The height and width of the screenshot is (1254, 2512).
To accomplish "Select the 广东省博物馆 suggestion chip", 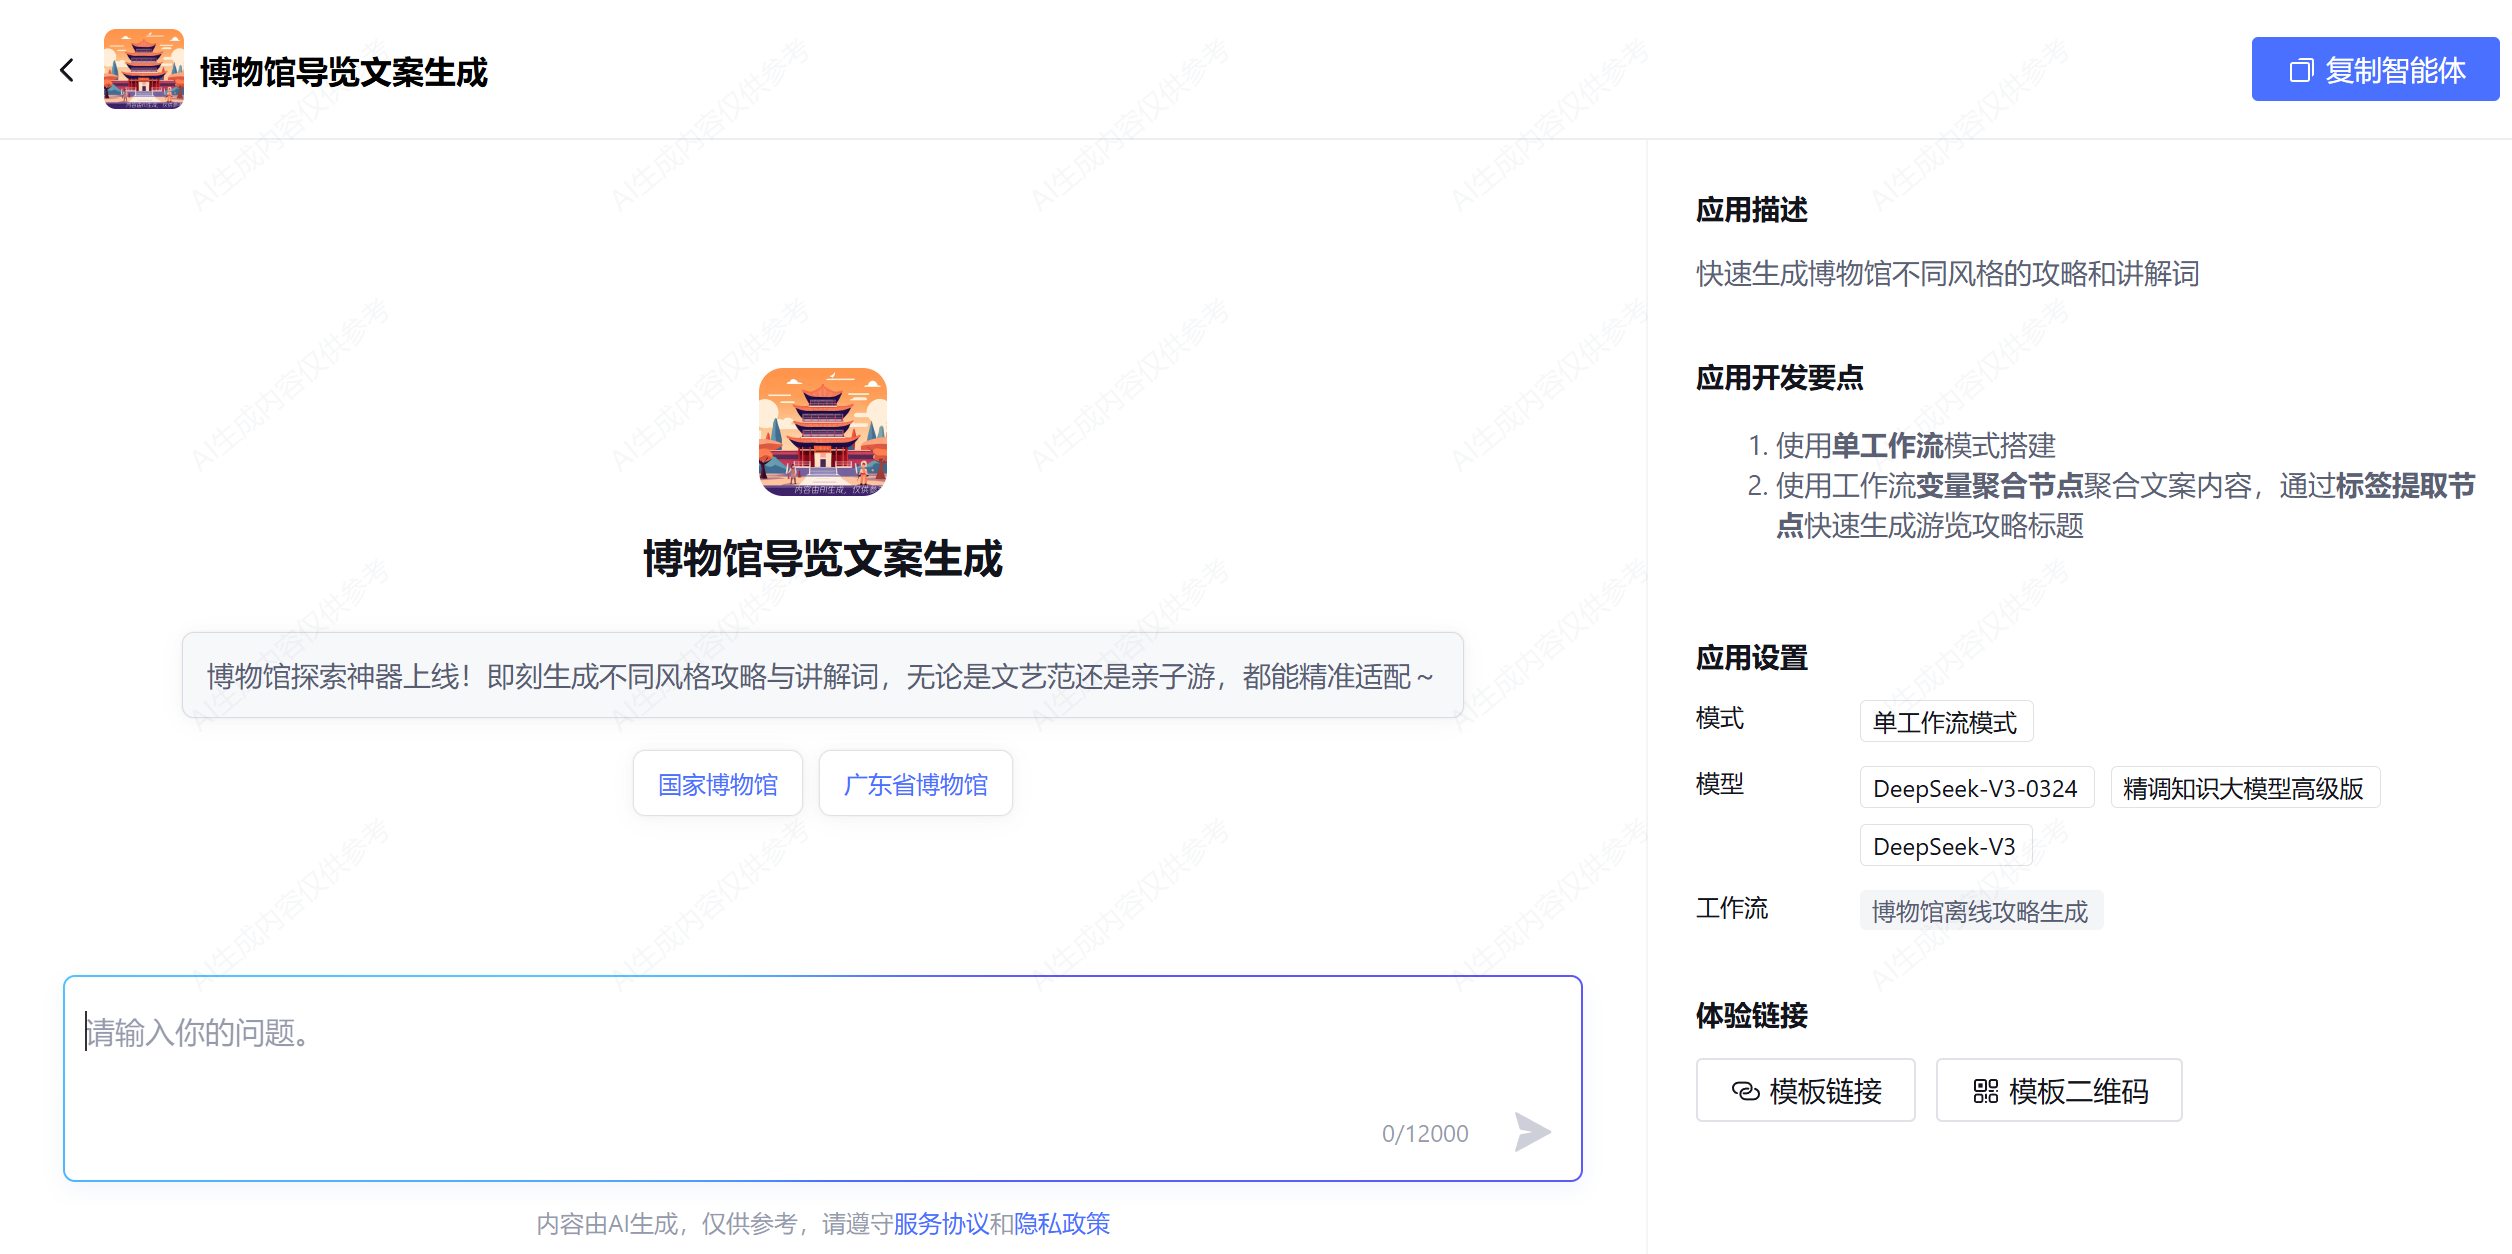I will click(x=915, y=784).
